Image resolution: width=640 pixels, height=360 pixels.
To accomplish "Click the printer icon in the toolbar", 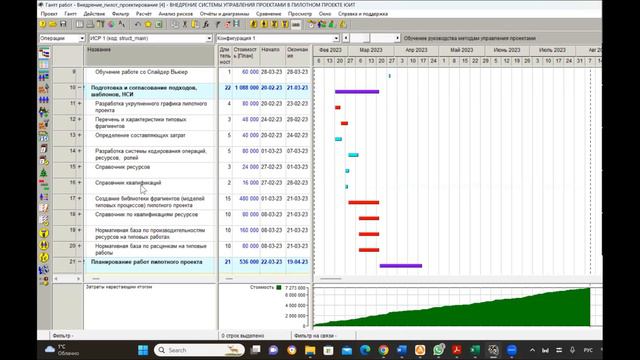I will 90,24.
